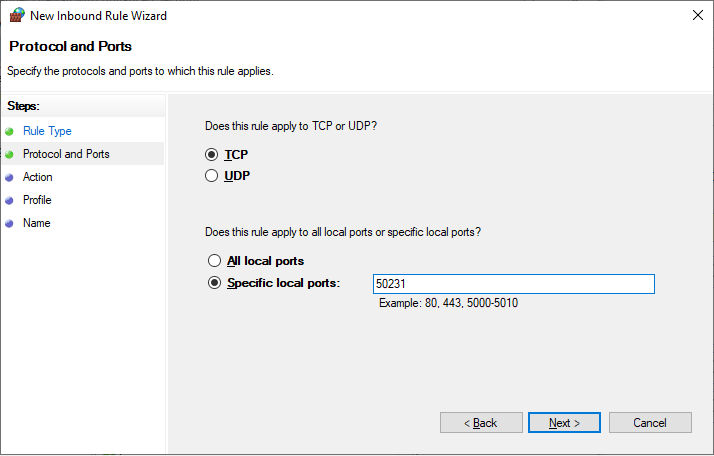Image resolution: width=714 pixels, height=456 pixels.
Task: Close the wizard window with X
Action: [x=695, y=16]
